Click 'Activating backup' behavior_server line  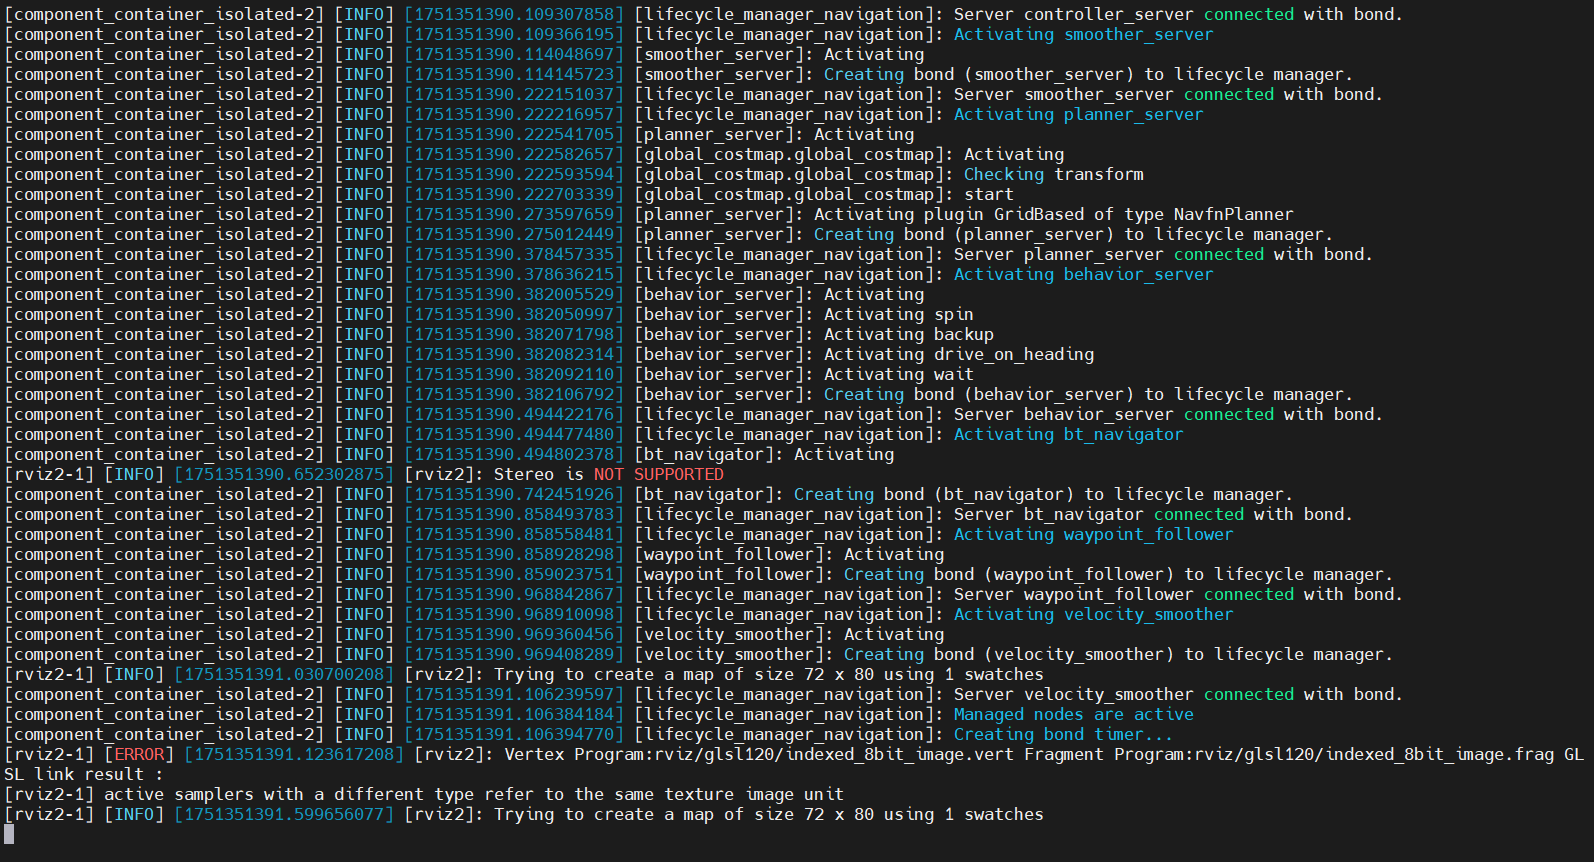point(909,334)
